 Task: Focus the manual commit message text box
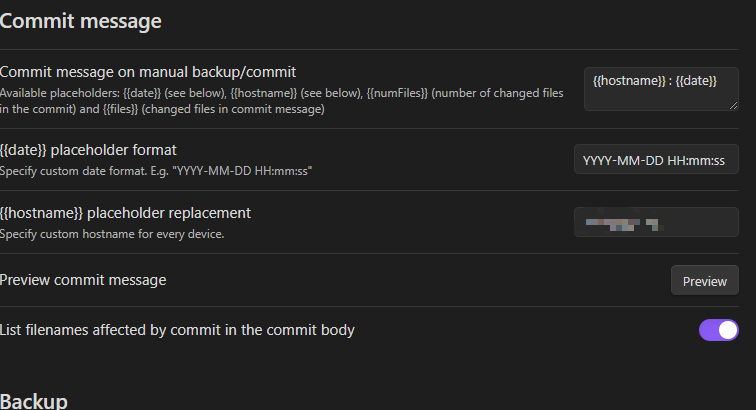point(660,88)
